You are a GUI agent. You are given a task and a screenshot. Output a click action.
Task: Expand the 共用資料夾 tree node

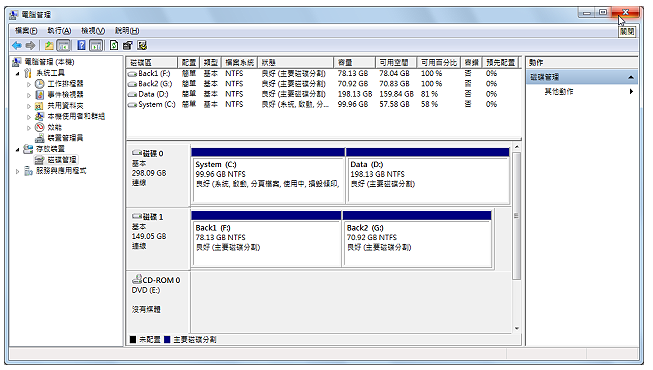(x=29, y=106)
